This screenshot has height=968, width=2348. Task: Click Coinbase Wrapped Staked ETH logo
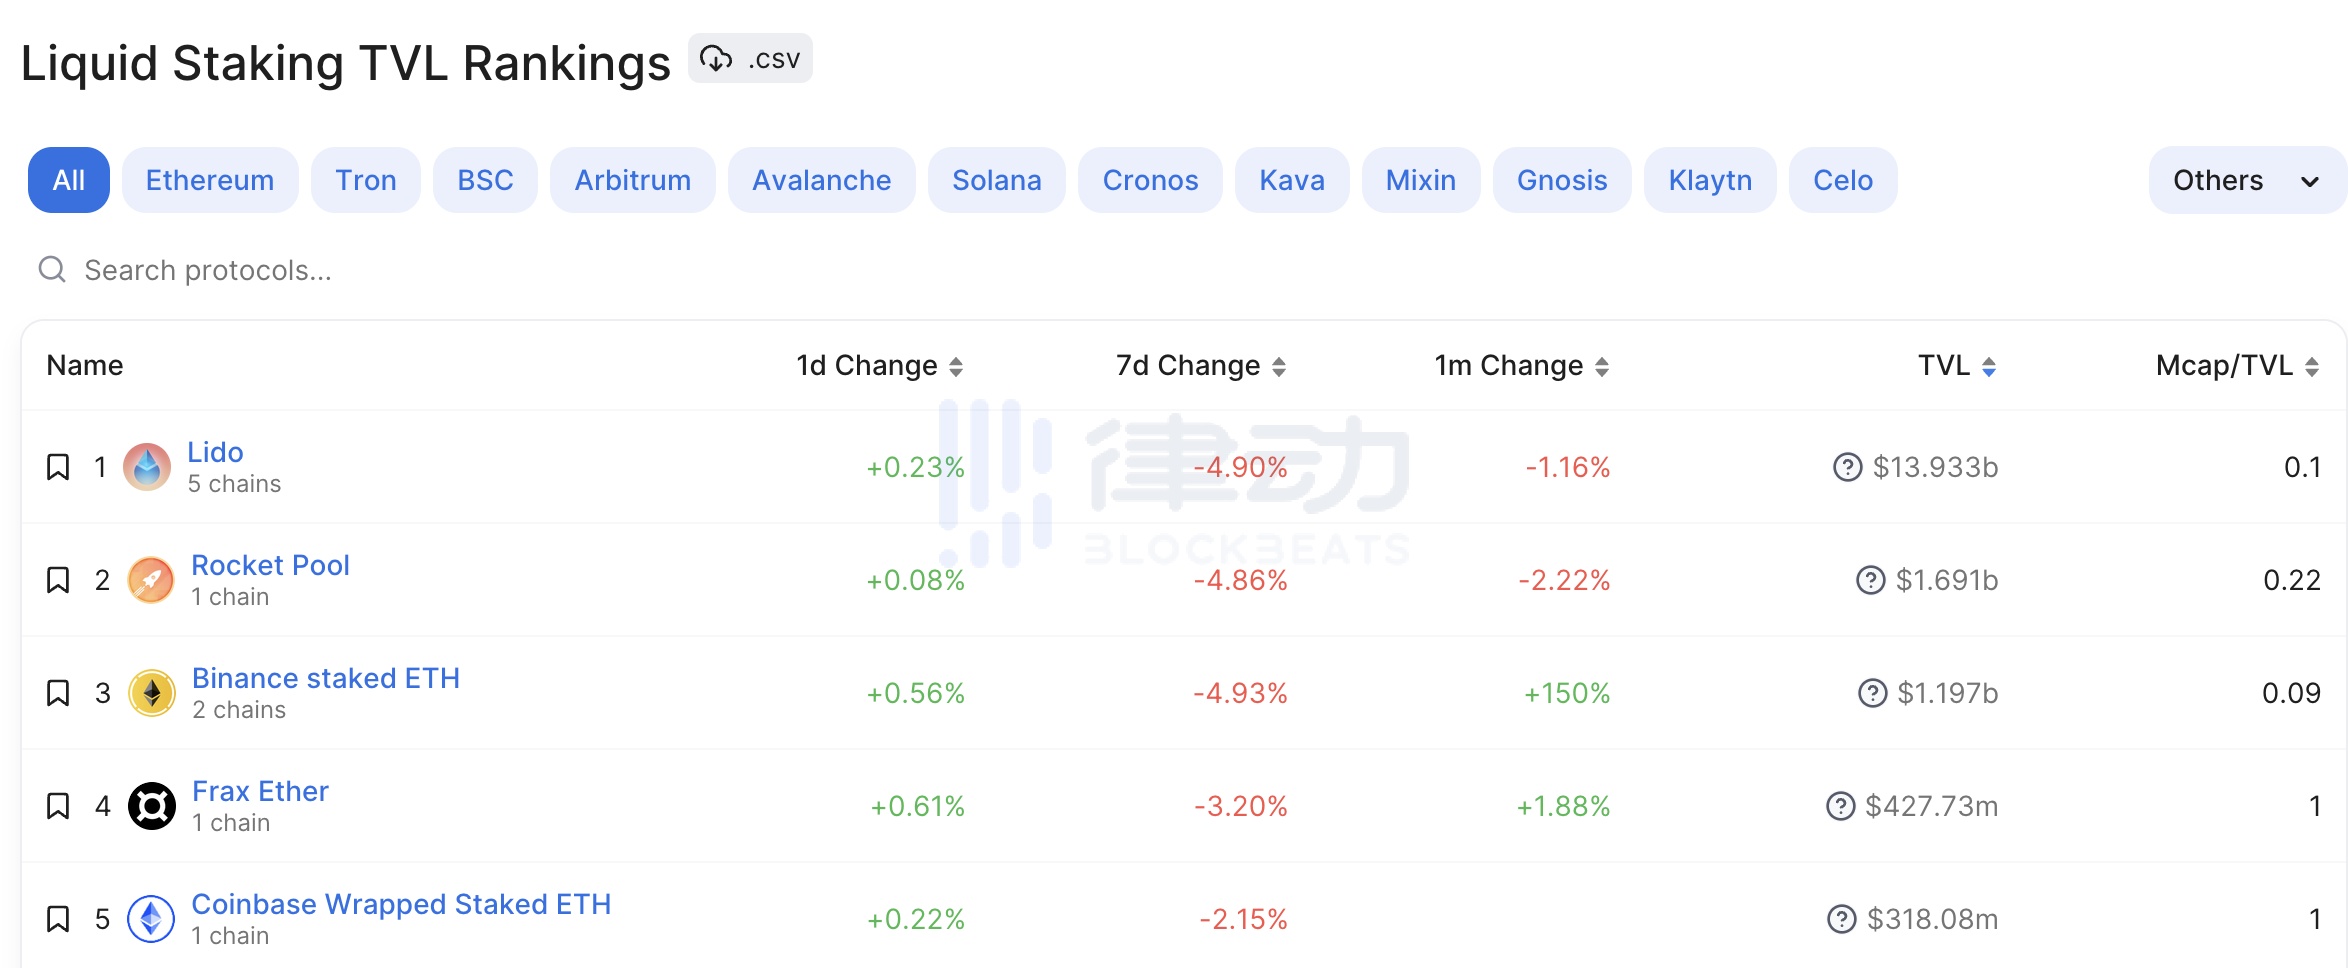151,919
